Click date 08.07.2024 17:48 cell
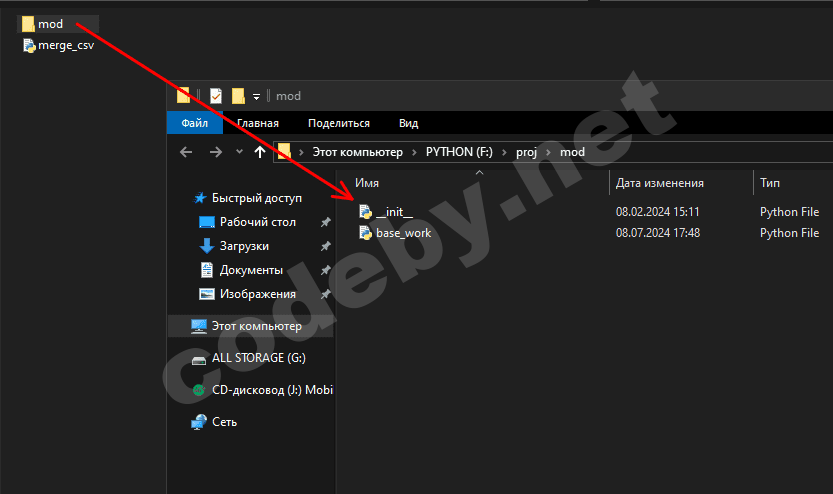The width and height of the screenshot is (833, 494). point(658,233)
